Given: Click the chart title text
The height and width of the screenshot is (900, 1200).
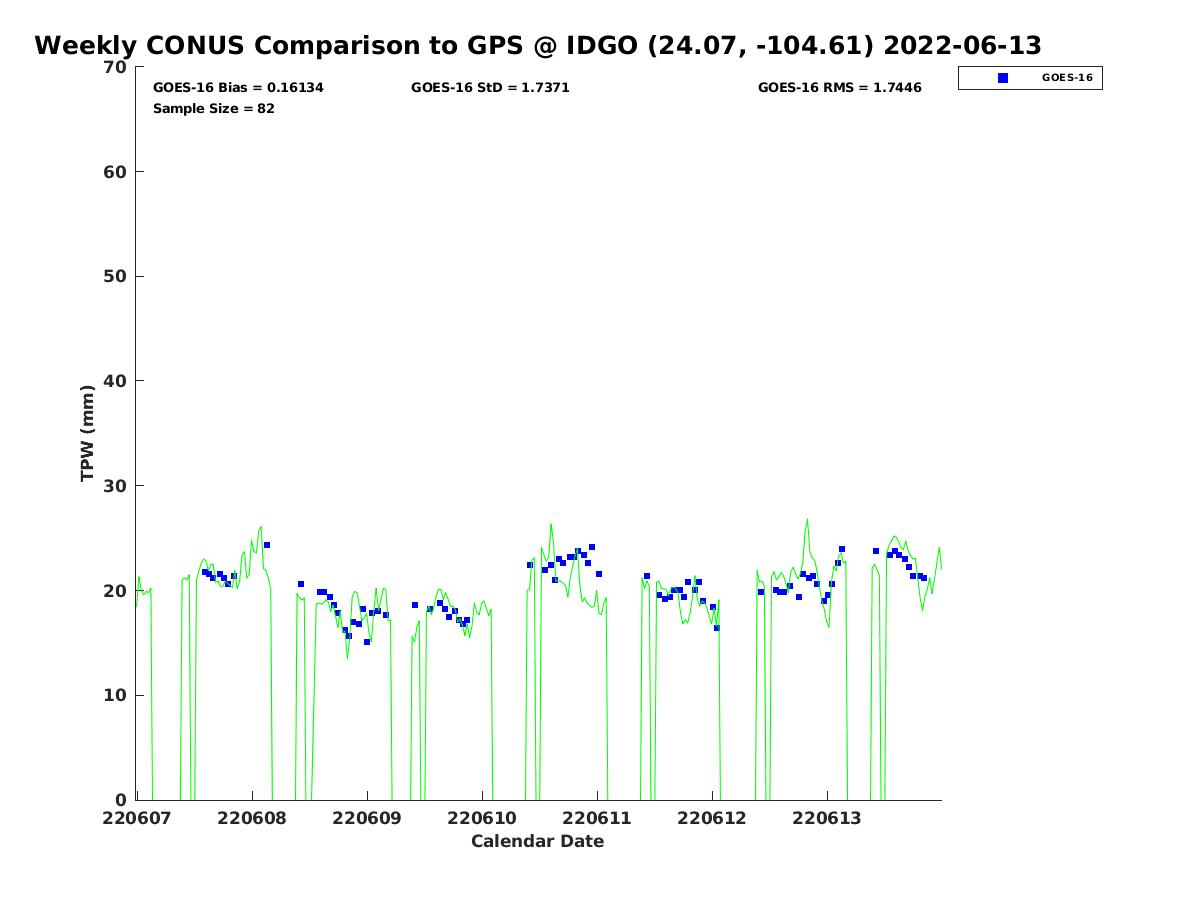Looking at the screenshot, I should (x=538, y=46).
